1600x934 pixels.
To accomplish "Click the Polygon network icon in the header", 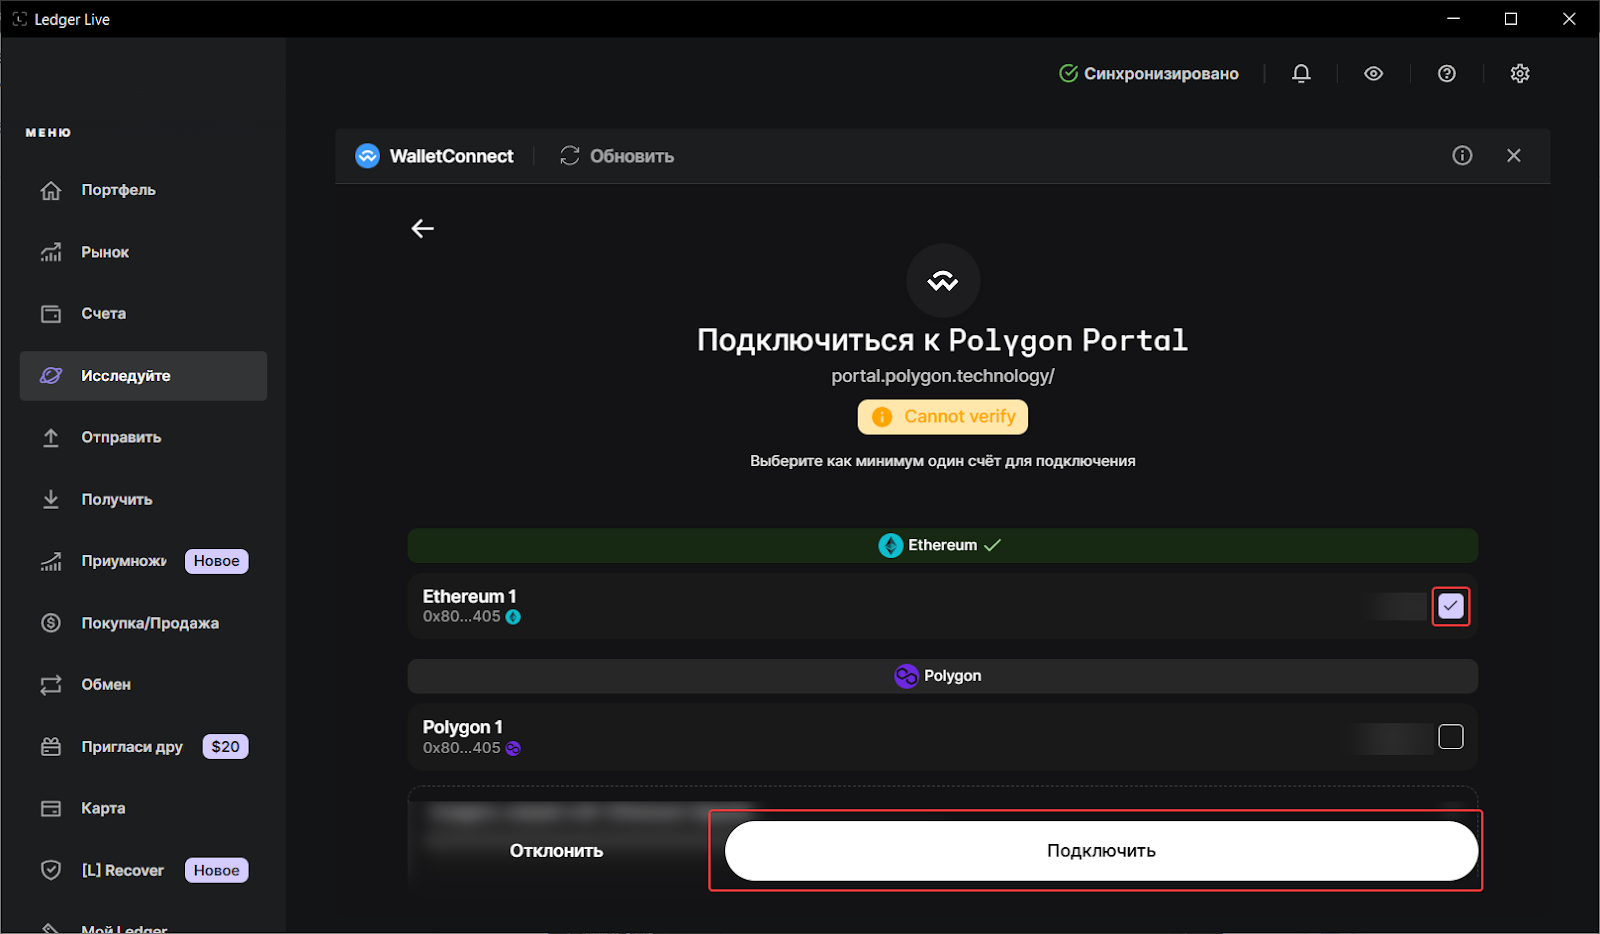I will click(906, 676).
